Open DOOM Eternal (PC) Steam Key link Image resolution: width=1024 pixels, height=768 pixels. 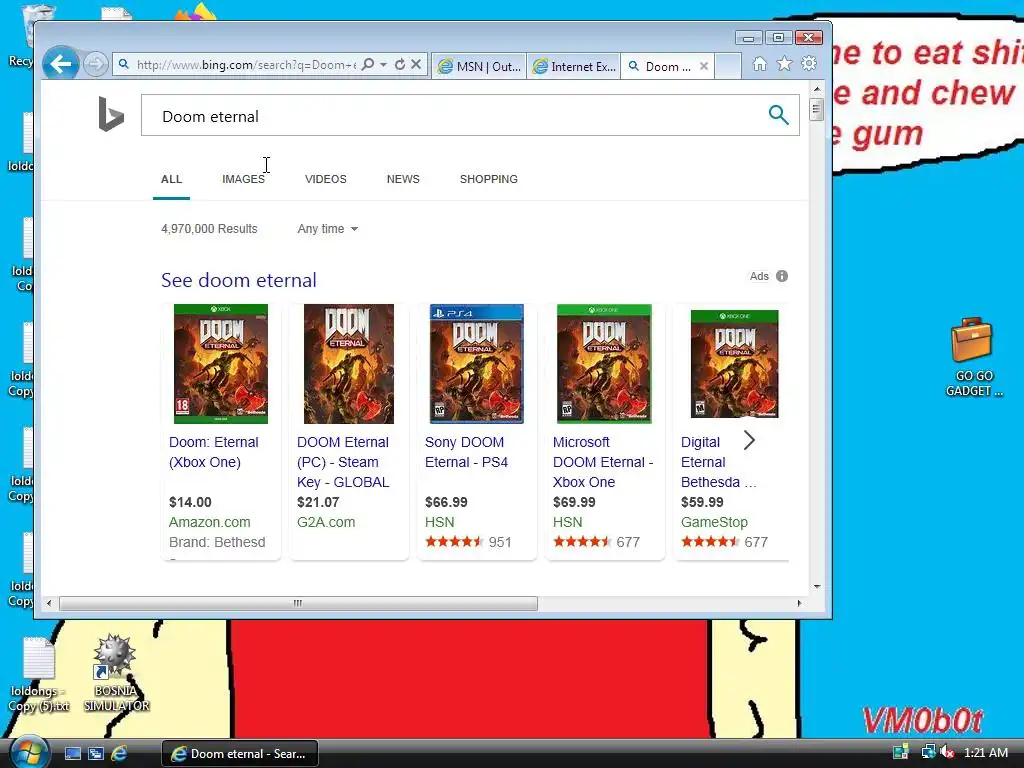pos(343,462)
